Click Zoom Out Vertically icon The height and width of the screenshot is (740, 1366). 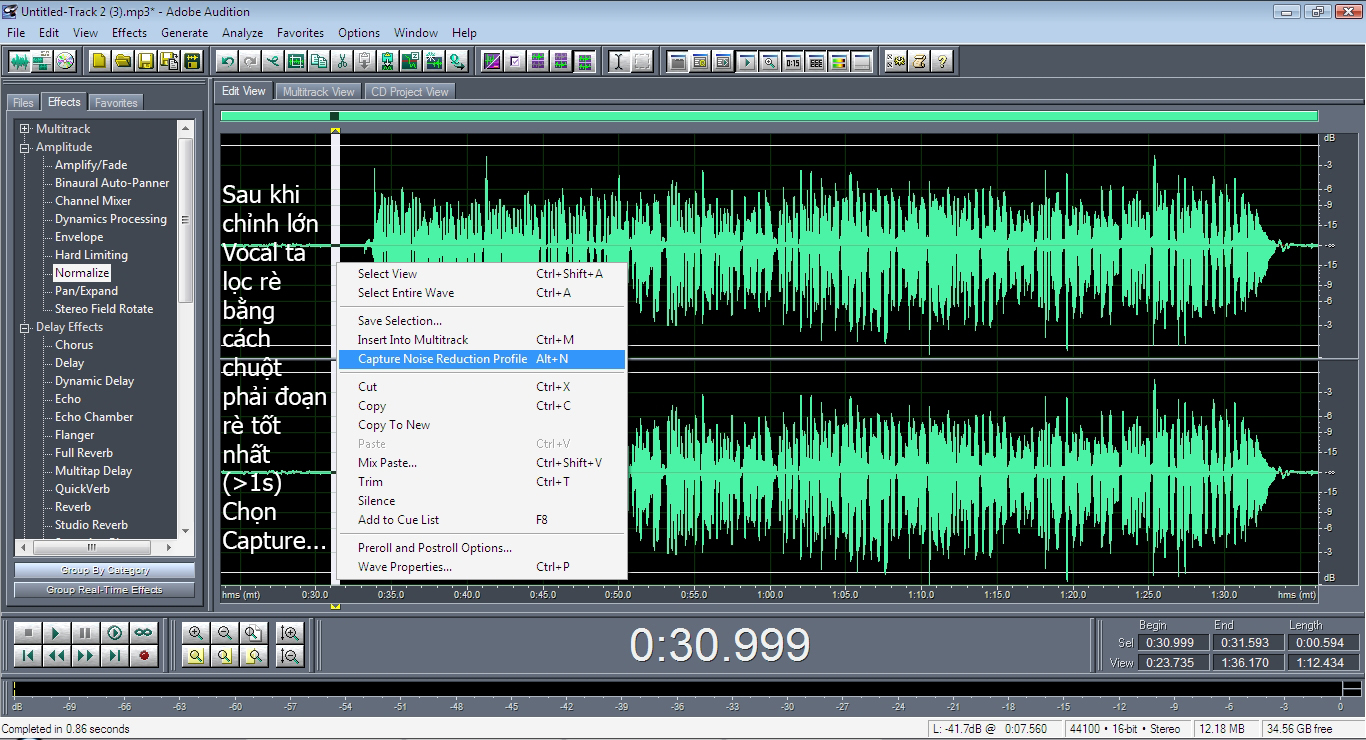(290, 656)
